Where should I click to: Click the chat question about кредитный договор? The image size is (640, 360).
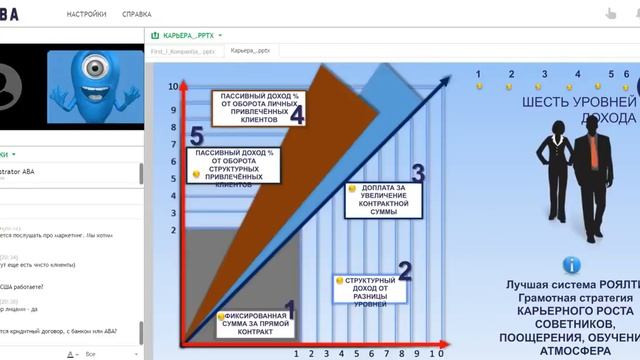pos(58,331)
